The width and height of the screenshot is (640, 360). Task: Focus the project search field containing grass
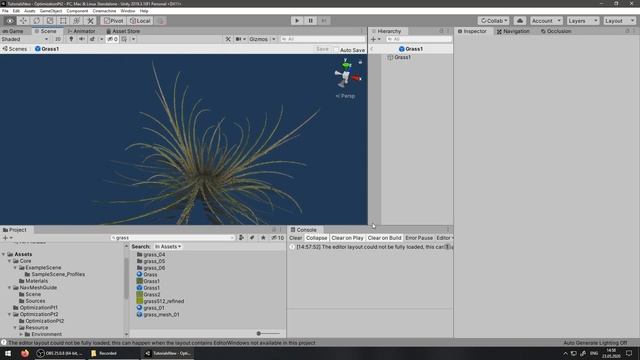(172, 238)
